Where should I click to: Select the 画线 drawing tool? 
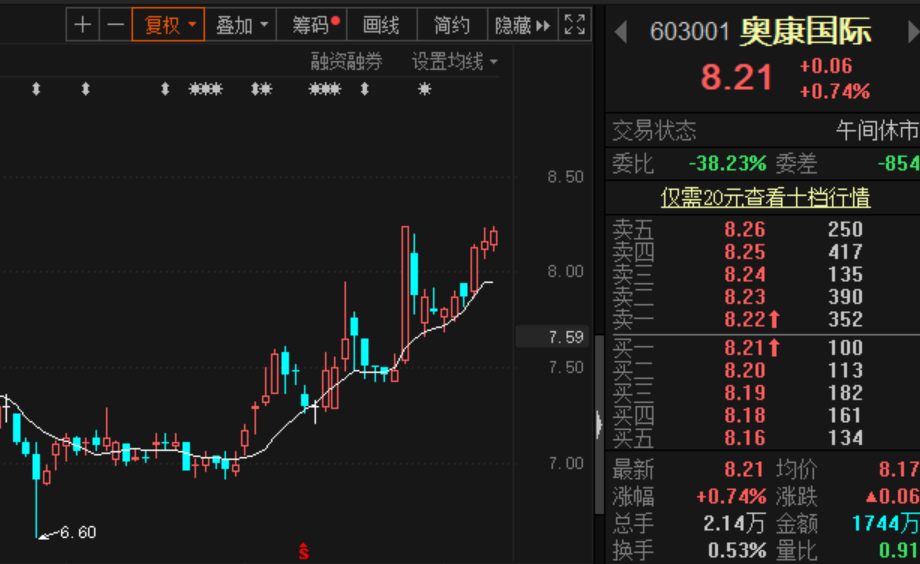click(381, 25)
